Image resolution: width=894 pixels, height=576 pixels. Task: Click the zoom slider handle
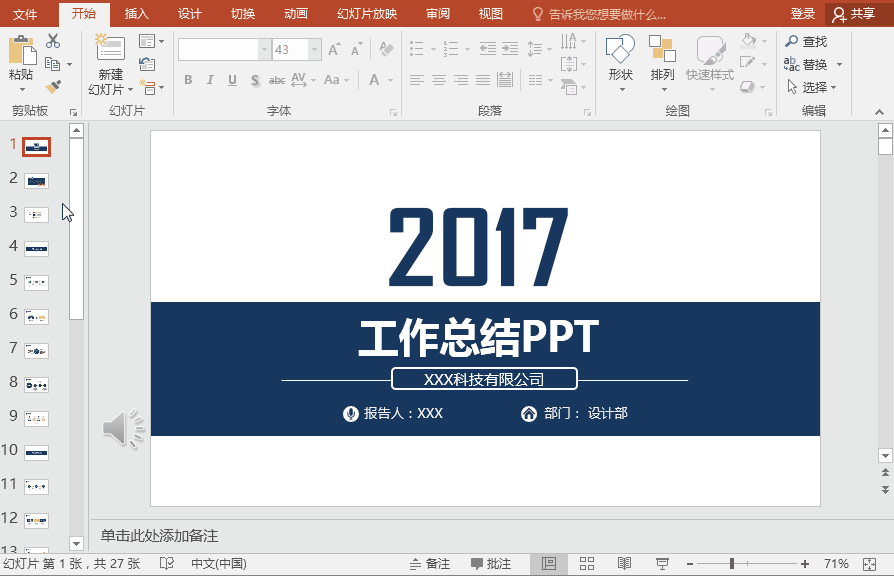(x=732, y=564)
